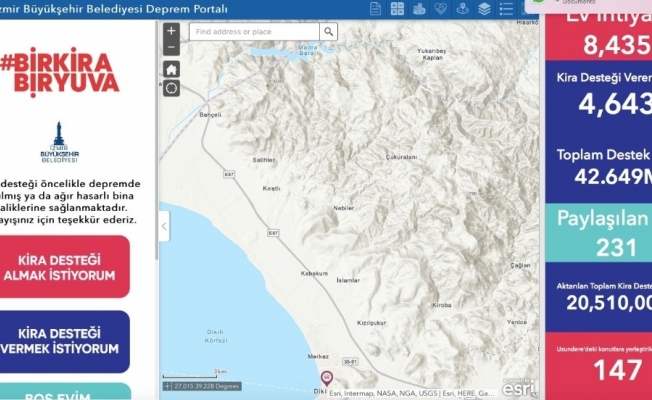Open the layers stack icon
Viewport: 652px width, 400px height.
[x=485, y=9]
